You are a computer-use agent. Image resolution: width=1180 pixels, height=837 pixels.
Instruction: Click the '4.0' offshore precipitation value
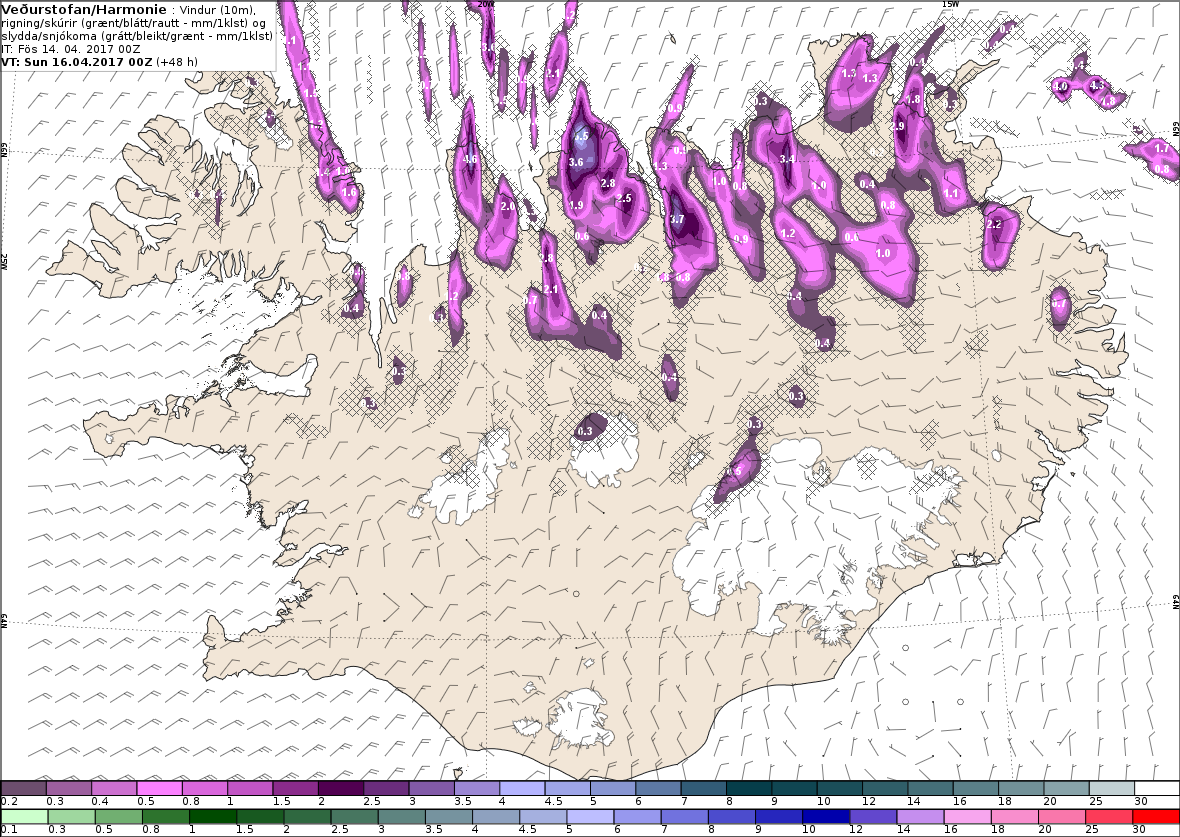[x=1060, y=87]
